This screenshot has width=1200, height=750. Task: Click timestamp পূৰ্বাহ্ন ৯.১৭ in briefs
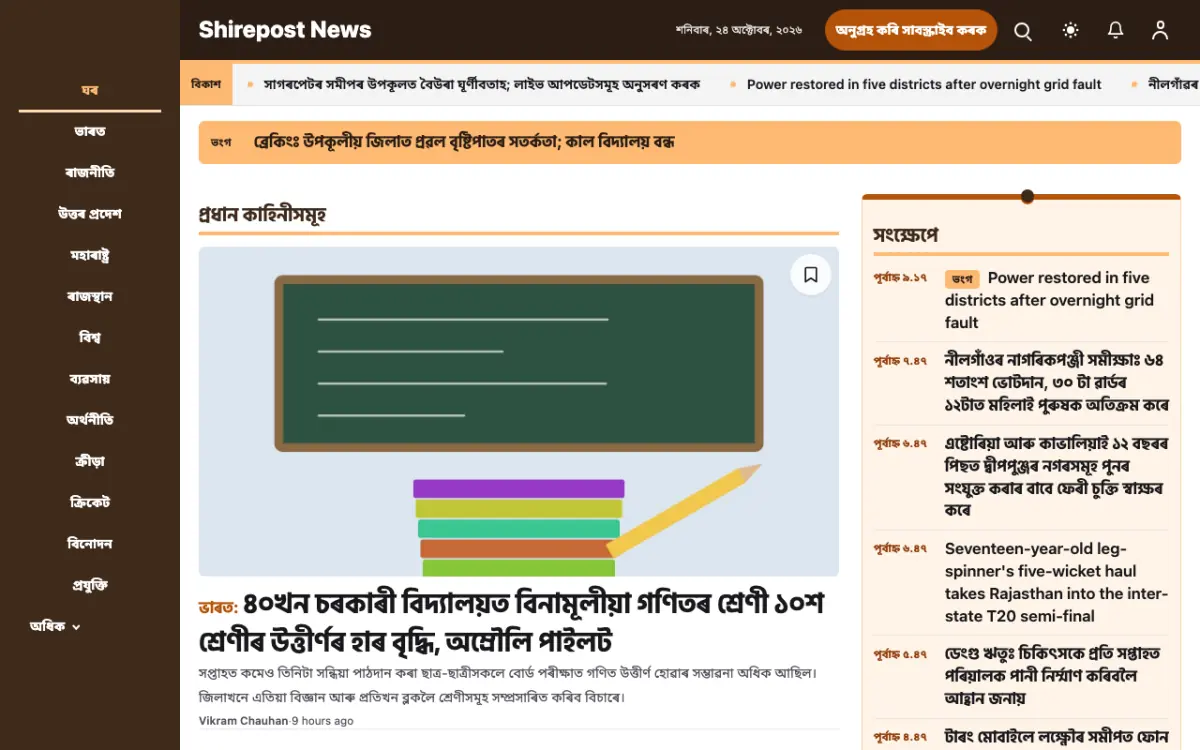(900, 277)
